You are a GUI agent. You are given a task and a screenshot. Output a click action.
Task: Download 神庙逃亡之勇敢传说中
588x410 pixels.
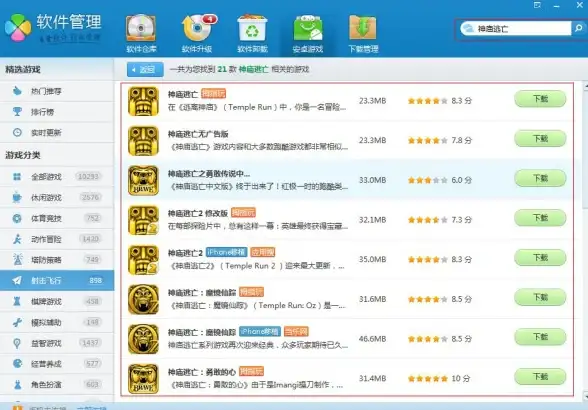tap(540, 178)
